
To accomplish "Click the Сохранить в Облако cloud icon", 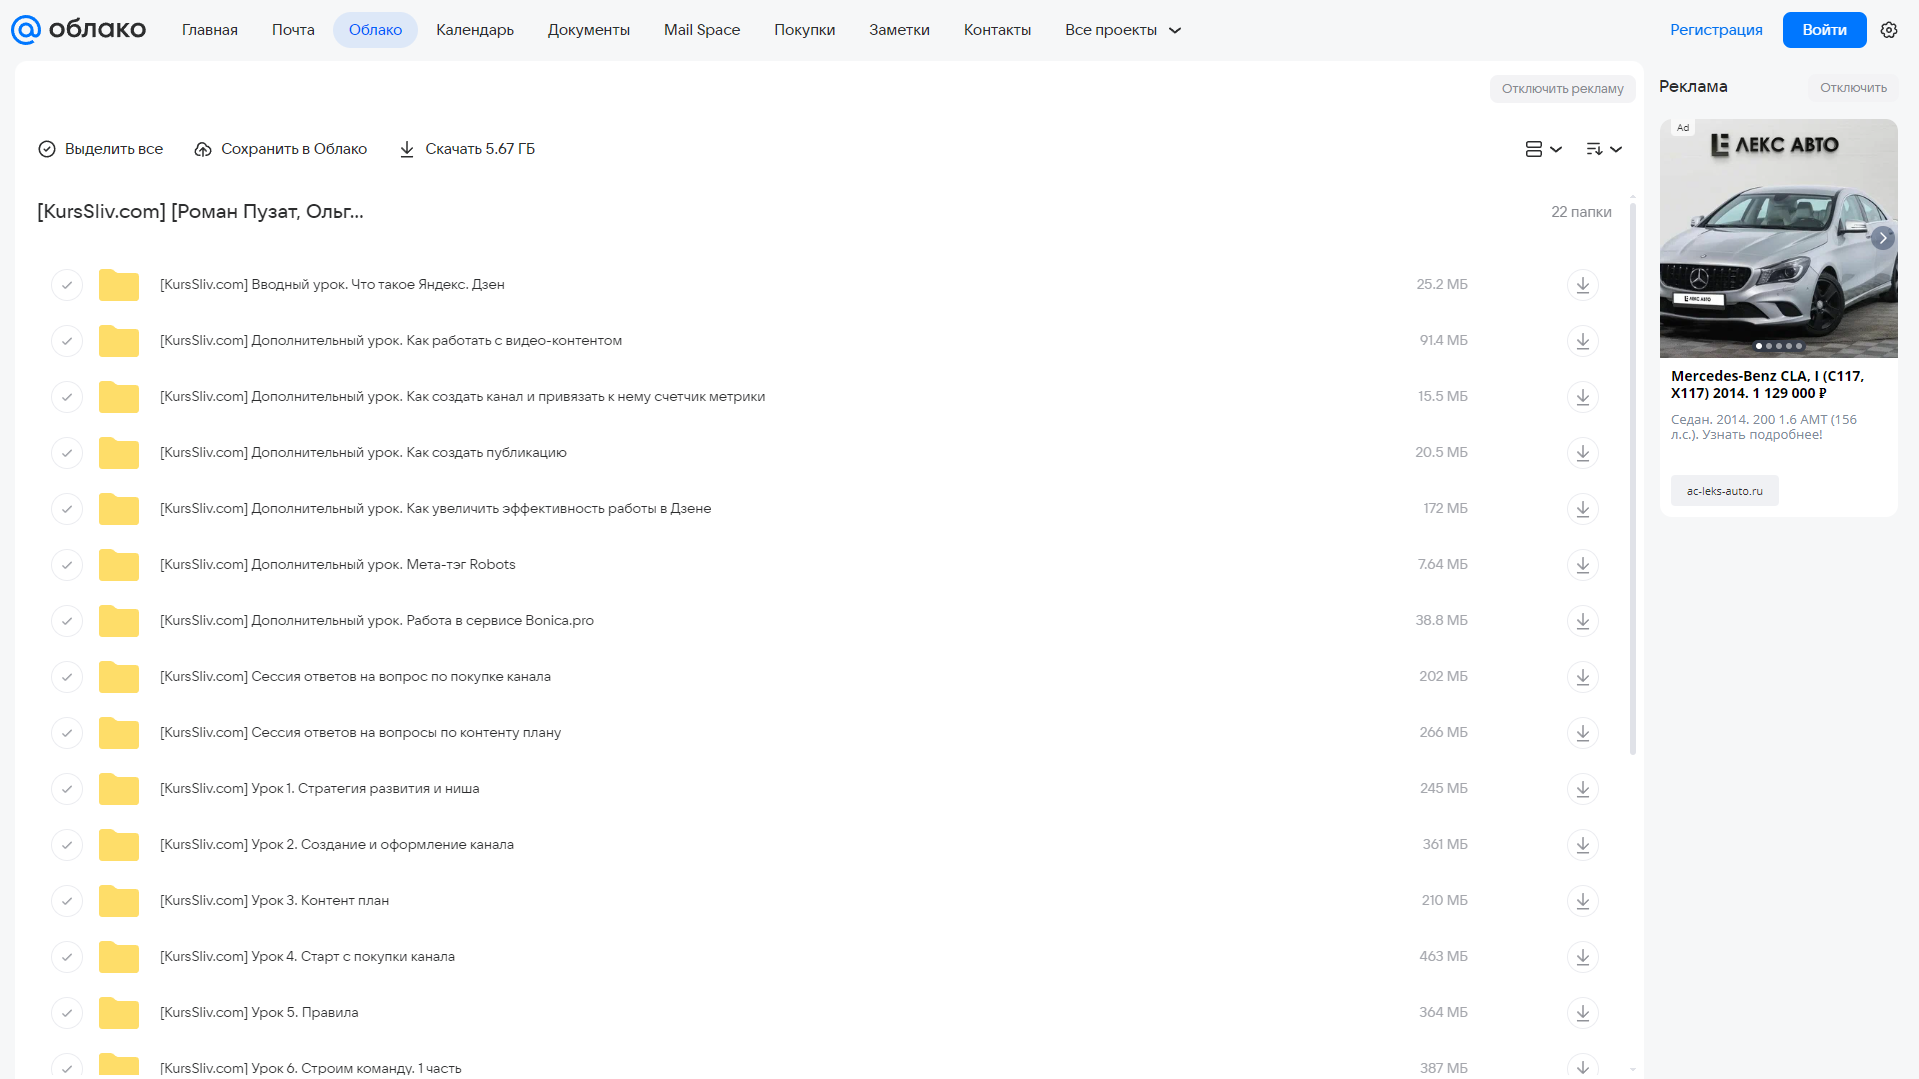I will pyautogui.click(x=203, y=149).
